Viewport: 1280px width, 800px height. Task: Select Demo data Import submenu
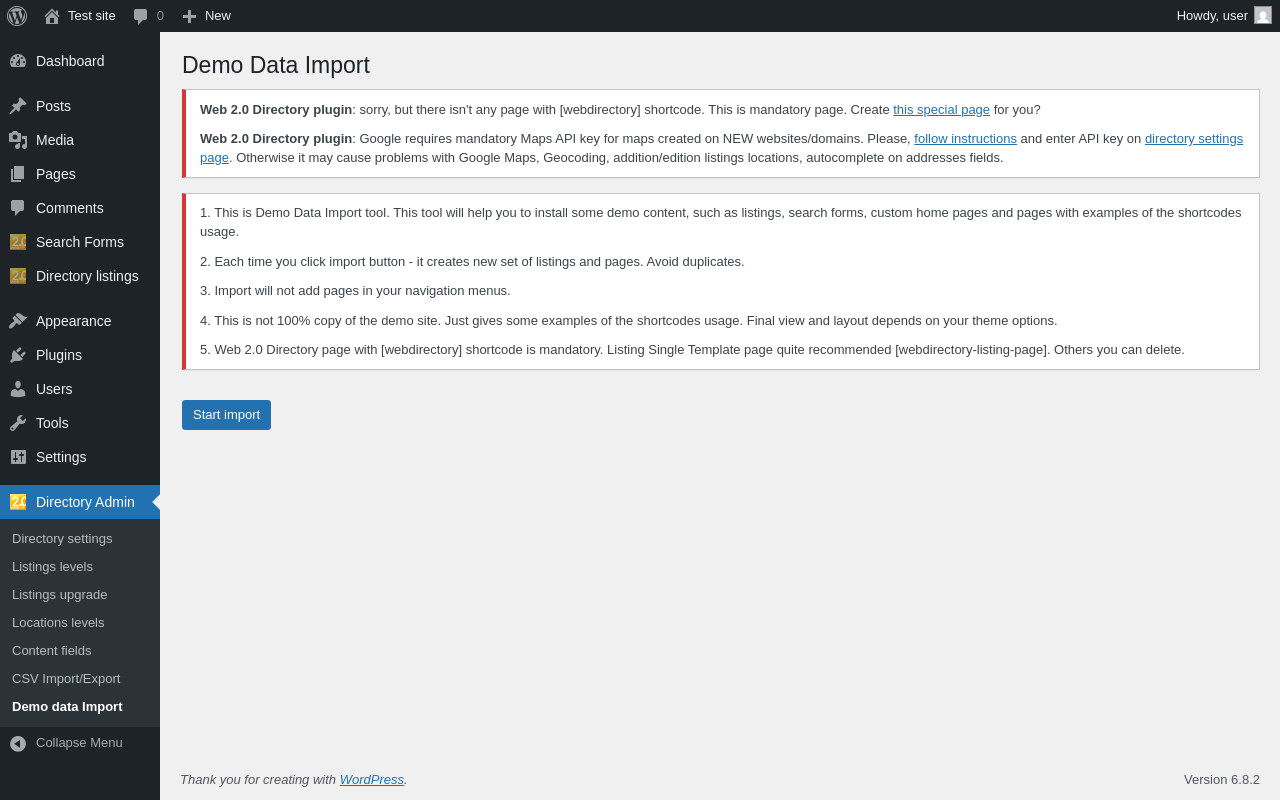pyautogui.click(x=67, y=706)
